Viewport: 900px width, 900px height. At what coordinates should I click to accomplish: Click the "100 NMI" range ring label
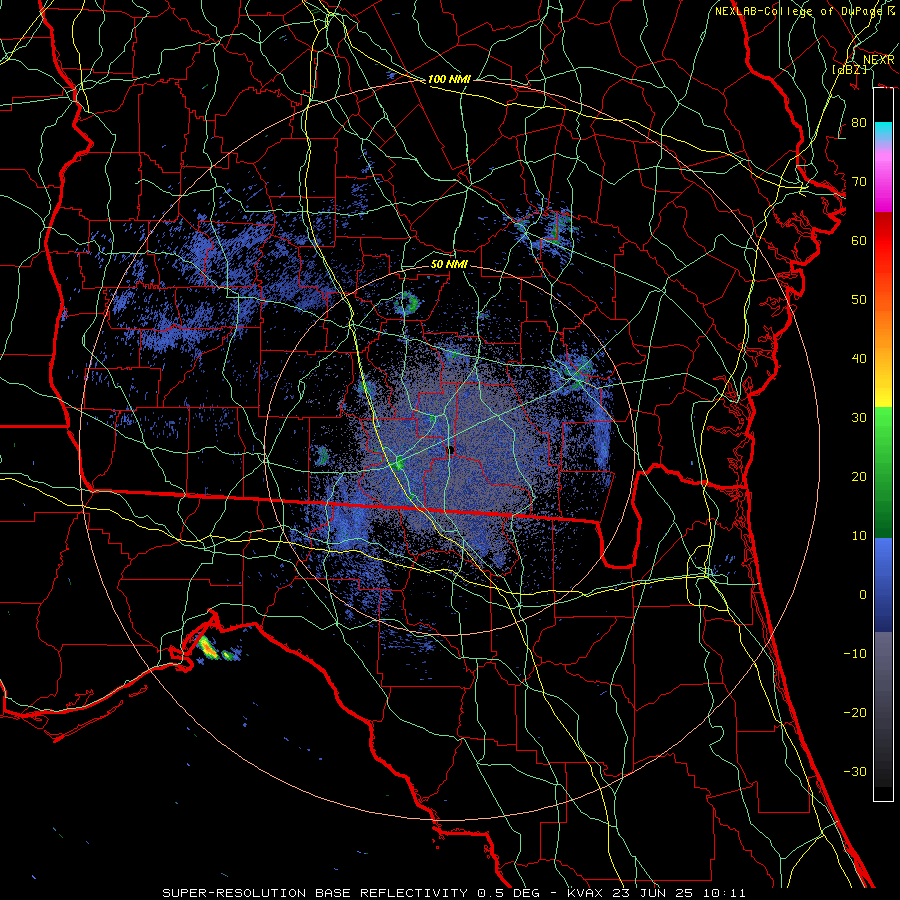tap(449, 79)
